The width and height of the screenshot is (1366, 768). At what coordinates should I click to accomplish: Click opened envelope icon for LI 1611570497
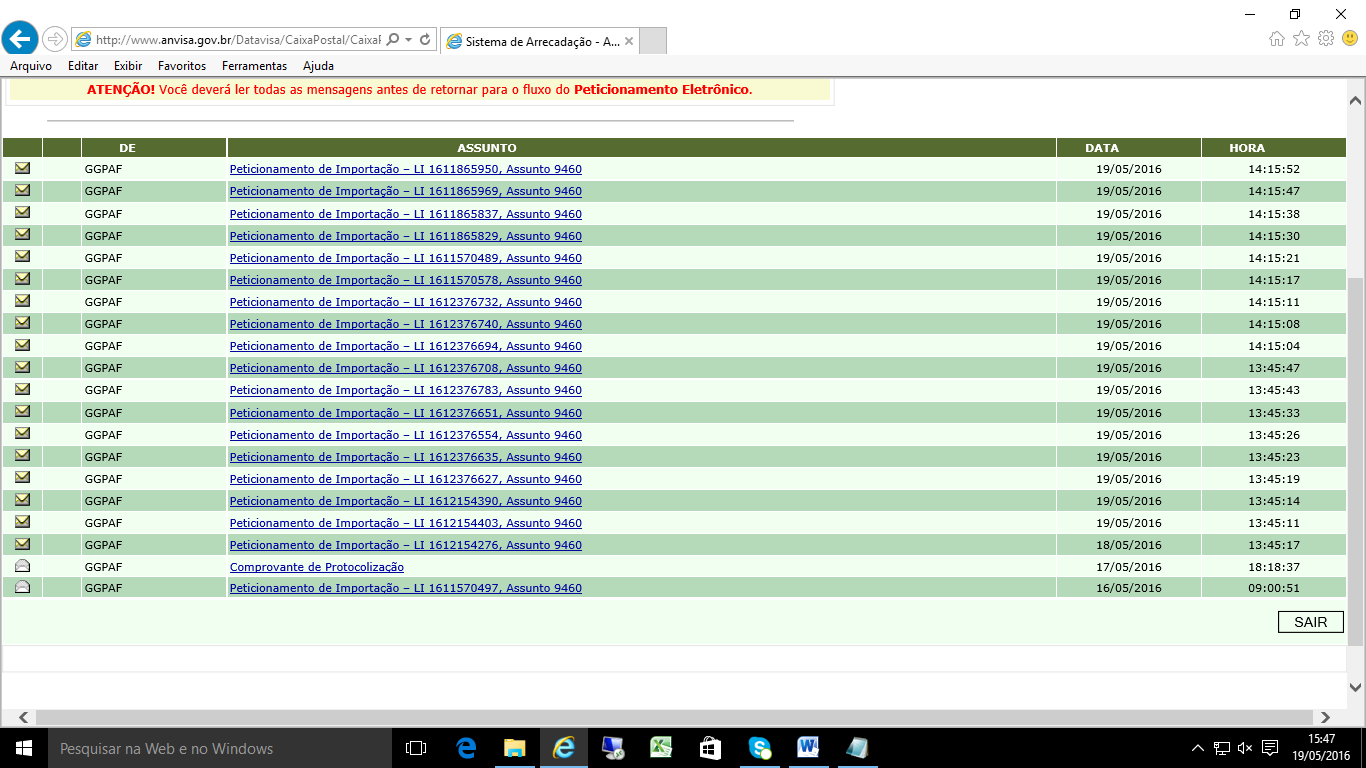point(22,587)
